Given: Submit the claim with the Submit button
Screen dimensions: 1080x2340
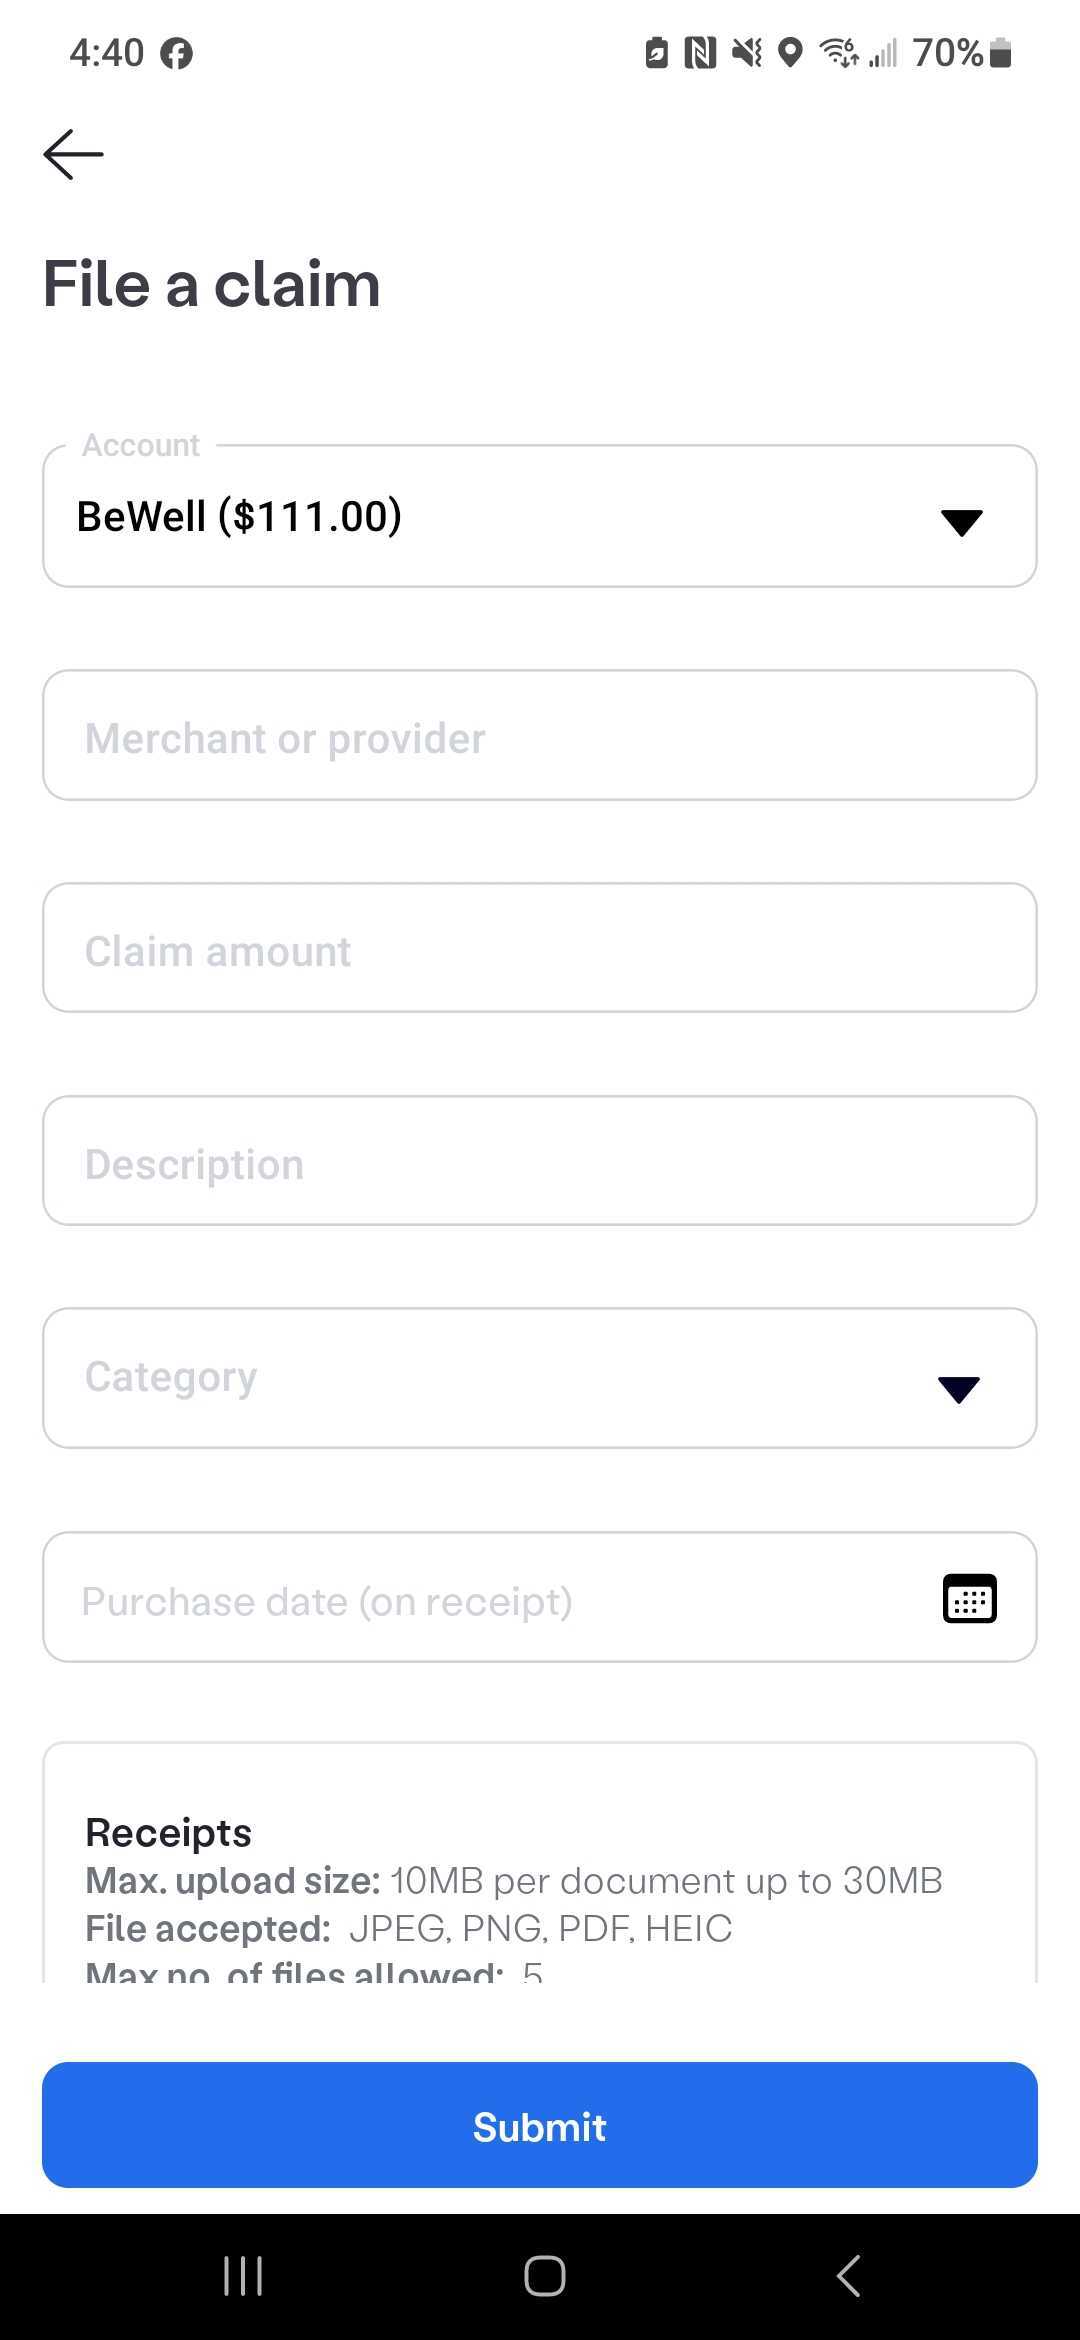Looking at the screenshot, I should coord(540,2125).
